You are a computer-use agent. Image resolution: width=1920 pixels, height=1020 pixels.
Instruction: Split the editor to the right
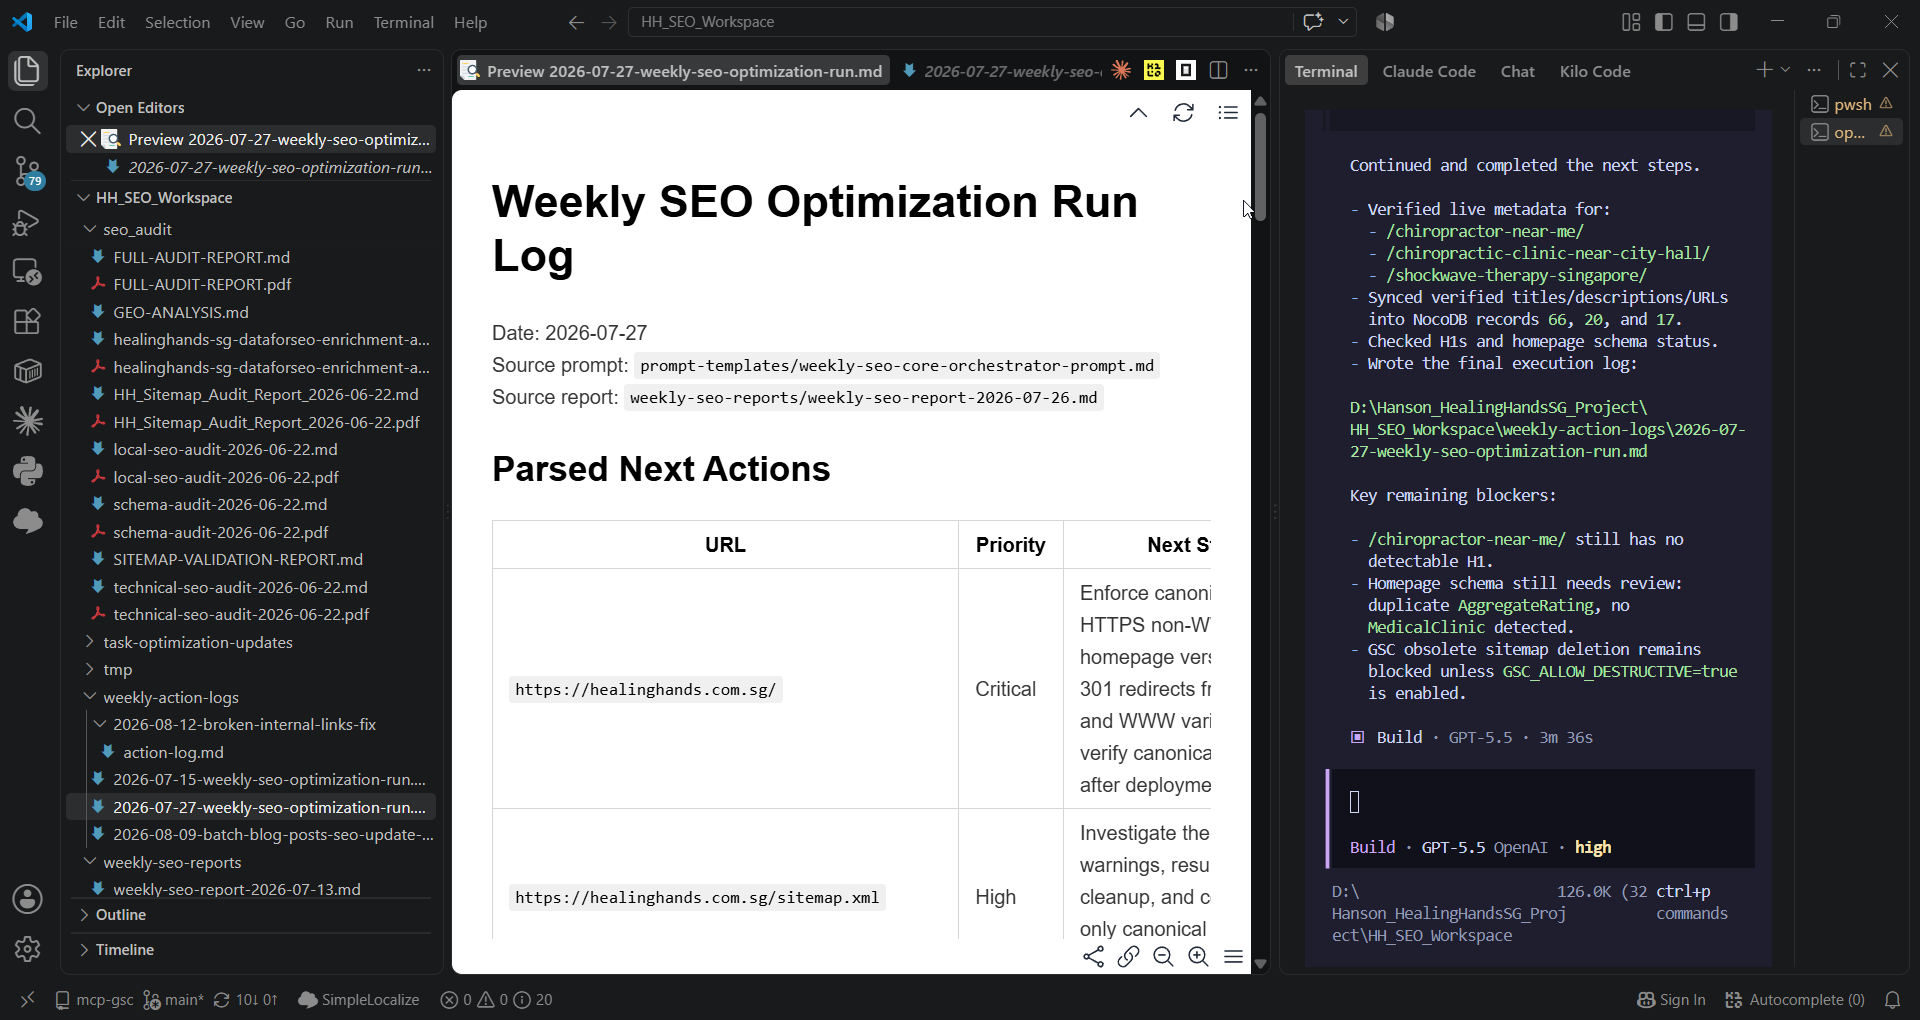1218,70
